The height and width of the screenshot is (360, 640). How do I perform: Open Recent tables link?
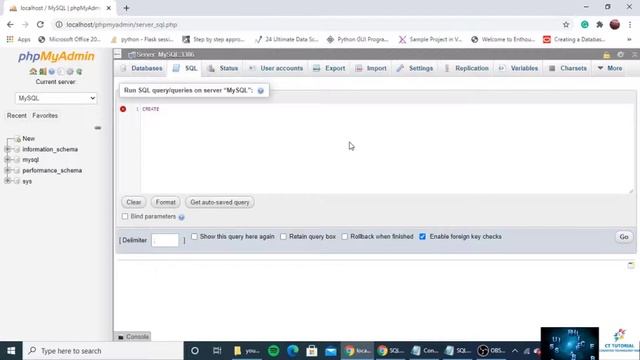pyautogui.click(x=17, y=116)
